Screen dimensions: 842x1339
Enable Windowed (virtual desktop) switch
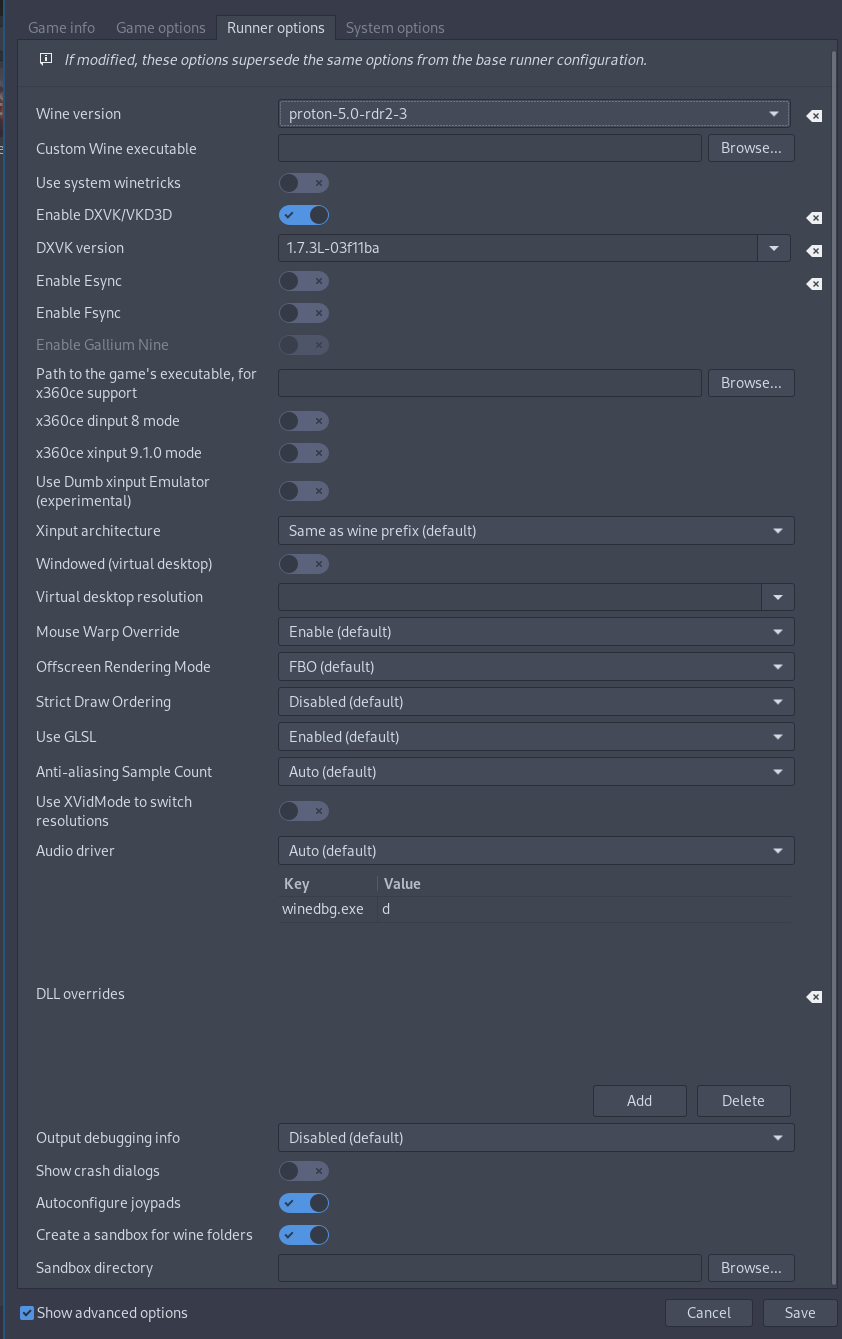click(x=304, y=564)
